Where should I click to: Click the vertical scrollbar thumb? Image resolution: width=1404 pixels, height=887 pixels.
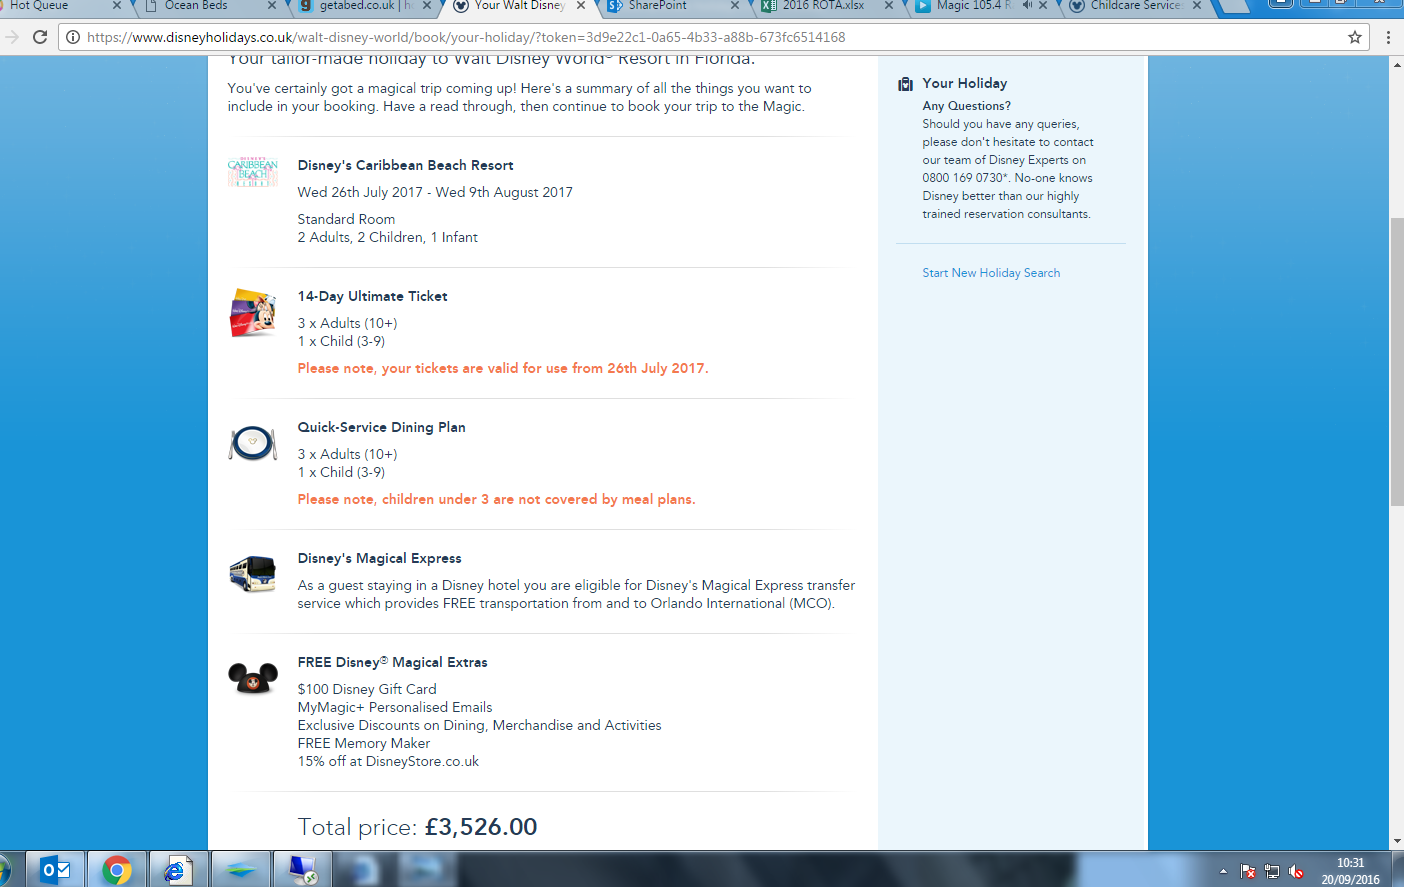click(1396, 361)
